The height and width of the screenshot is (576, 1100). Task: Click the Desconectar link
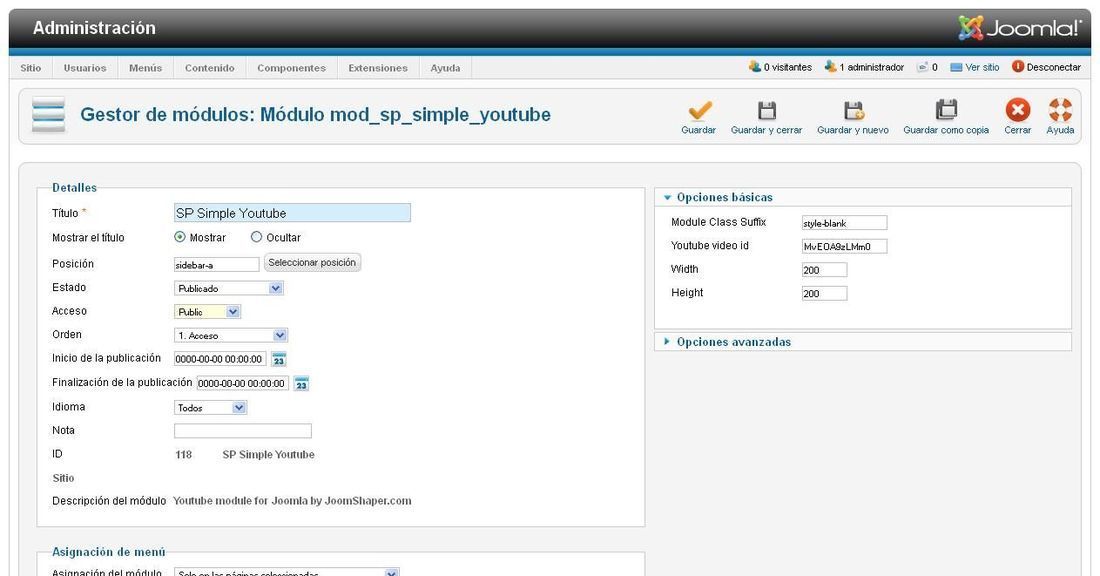click(1046, 67)
